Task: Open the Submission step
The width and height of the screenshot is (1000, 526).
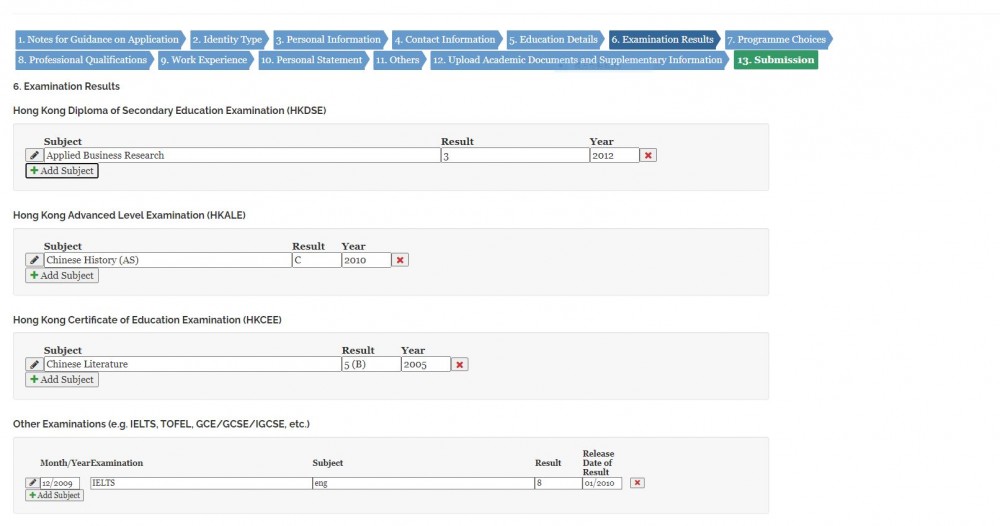Action: (775, 60)
